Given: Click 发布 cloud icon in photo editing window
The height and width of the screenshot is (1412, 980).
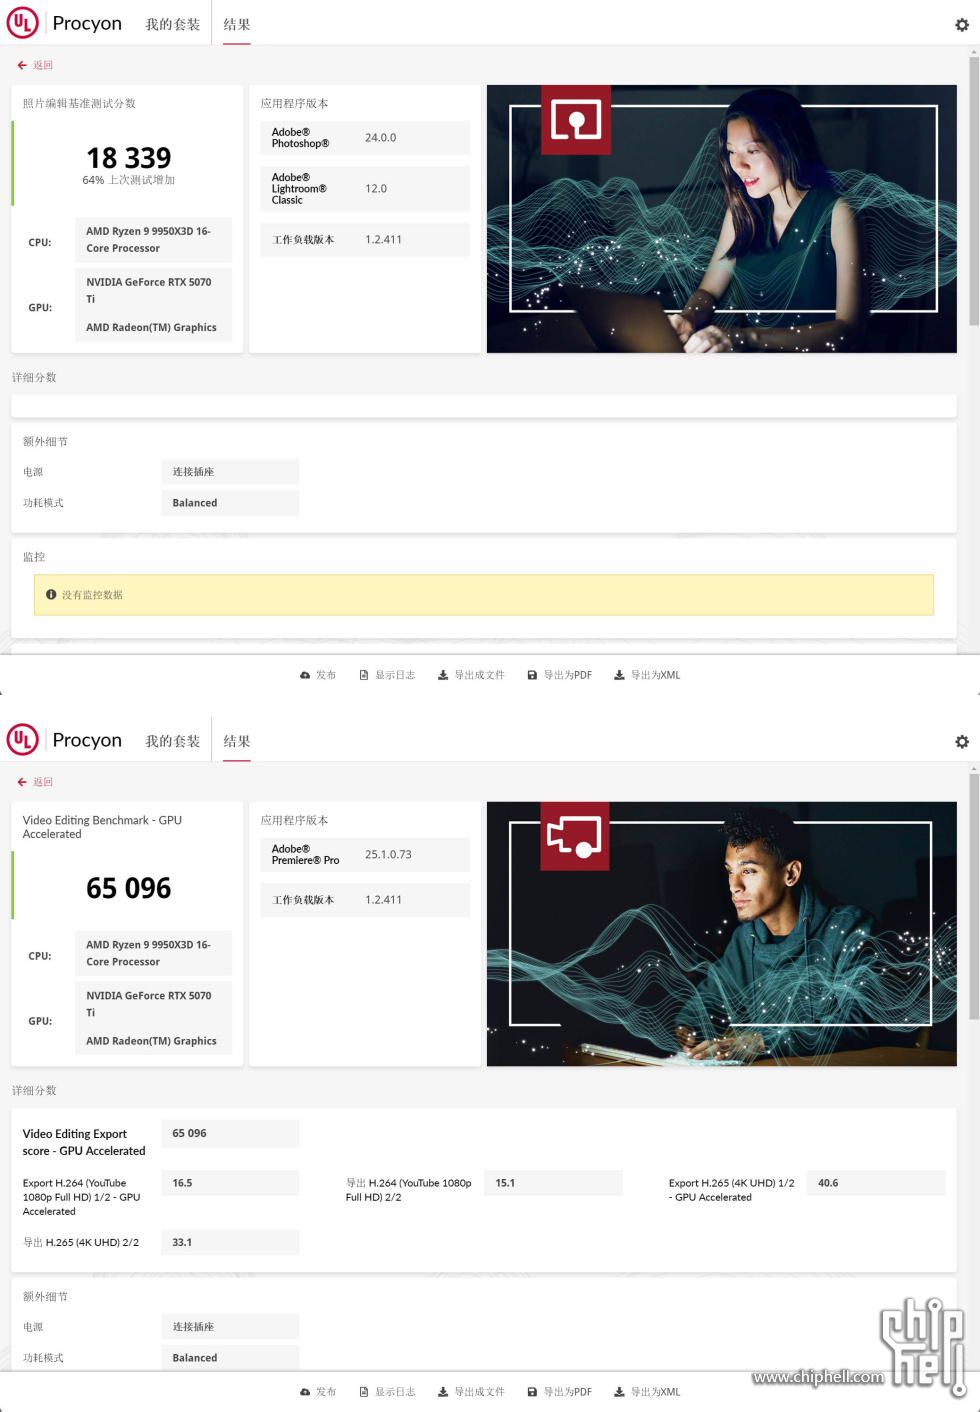Looking at the screenshot, I should [305, 675].
